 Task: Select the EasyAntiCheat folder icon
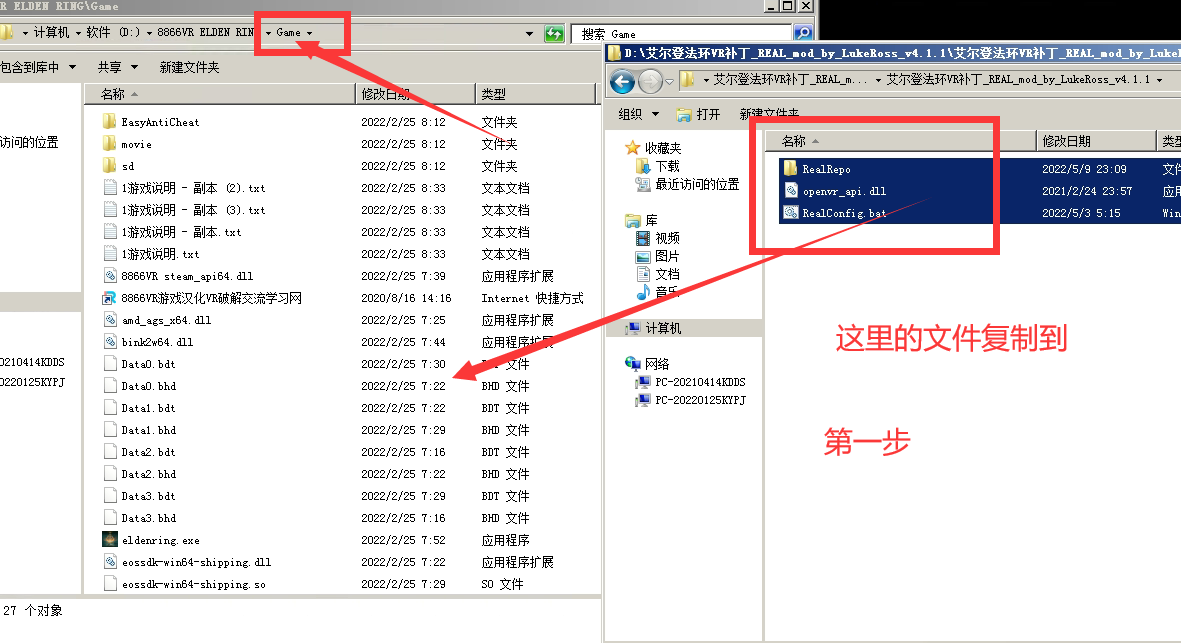[109, 121]
